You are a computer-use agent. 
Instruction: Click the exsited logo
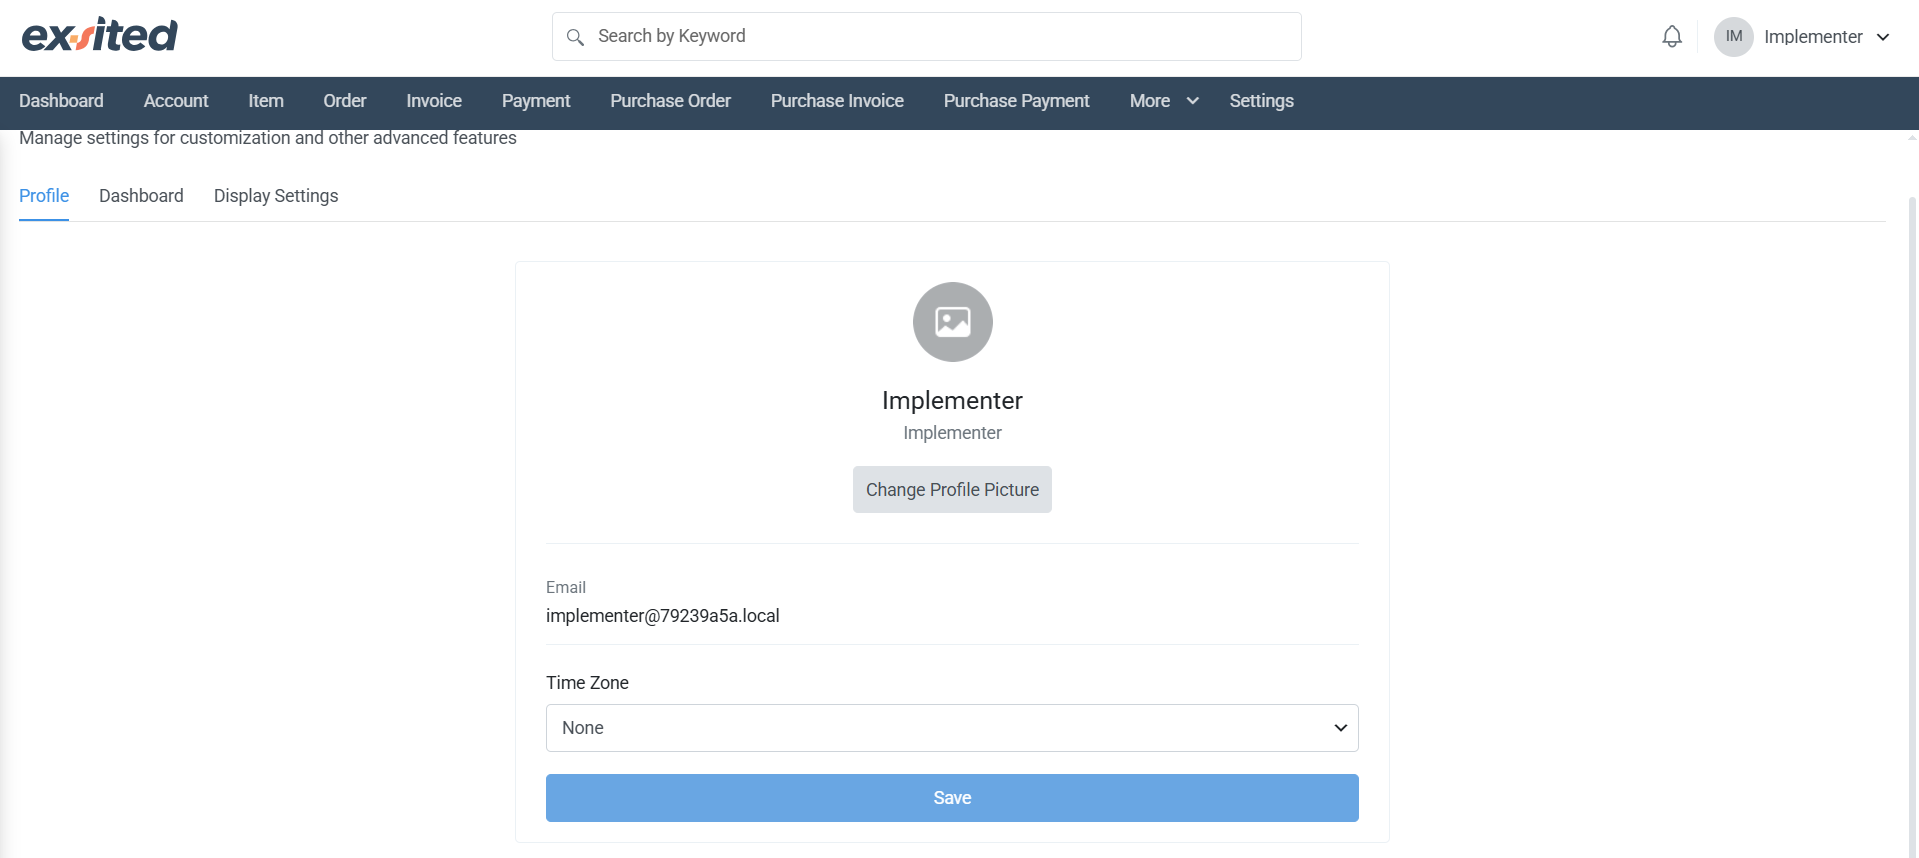tap(100, 36)
